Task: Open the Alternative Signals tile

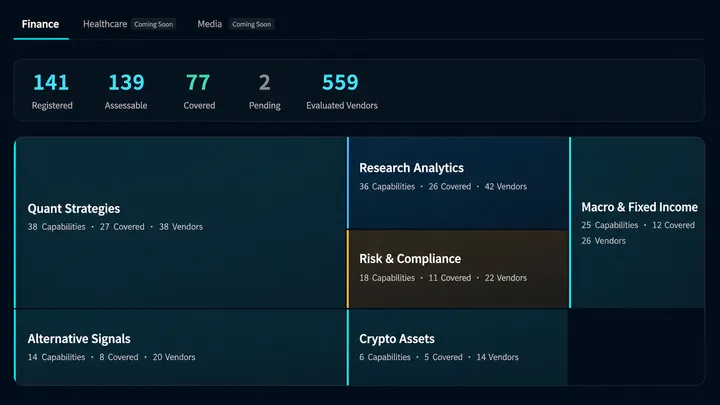Action: coord(180,347)
